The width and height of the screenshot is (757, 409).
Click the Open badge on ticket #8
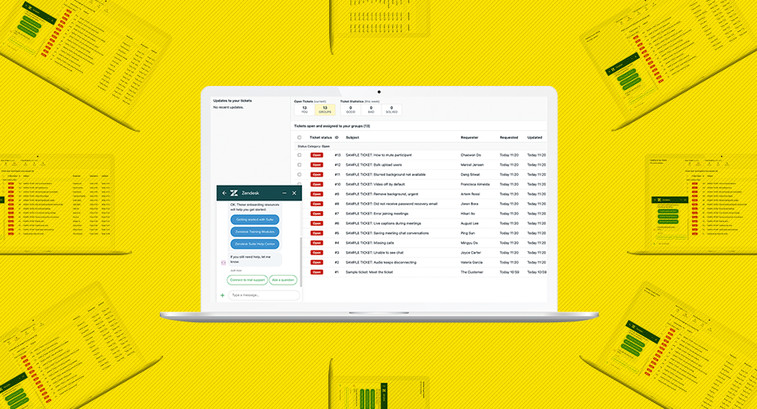[x=317, y=204]
